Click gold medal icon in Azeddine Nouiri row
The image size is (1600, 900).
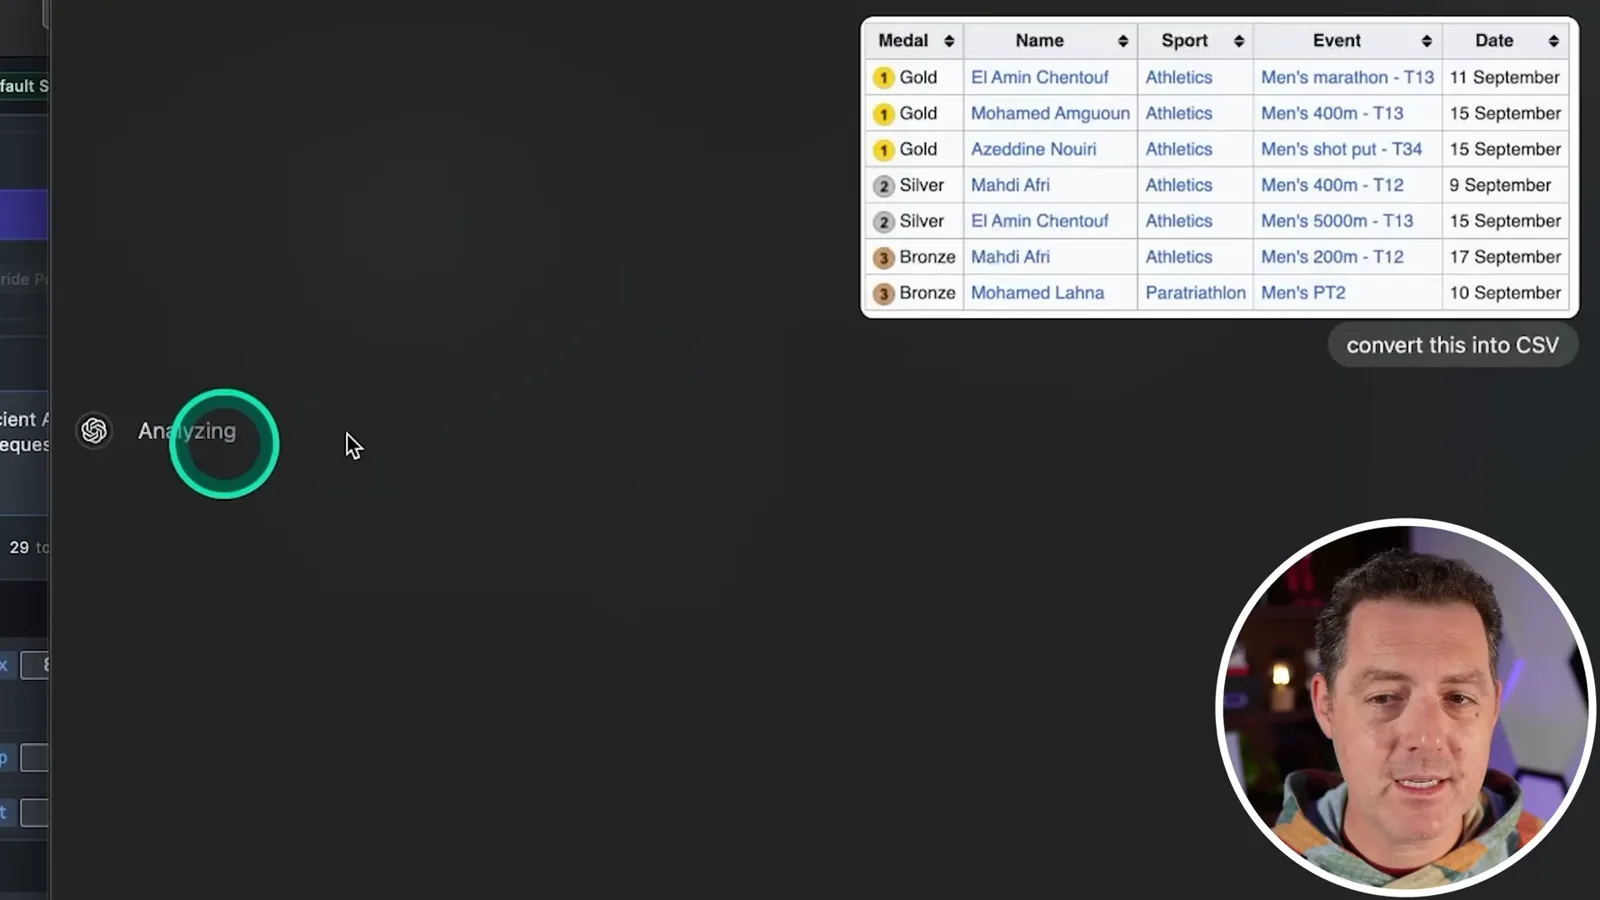883,150
